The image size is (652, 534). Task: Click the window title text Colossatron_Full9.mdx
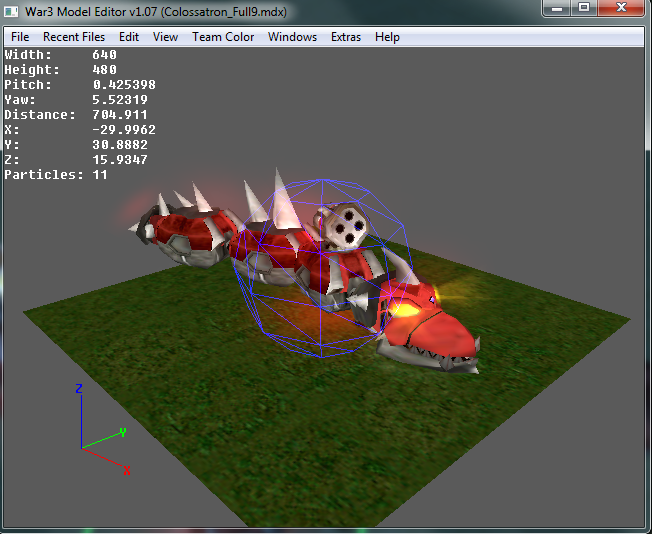click(224, 12)
